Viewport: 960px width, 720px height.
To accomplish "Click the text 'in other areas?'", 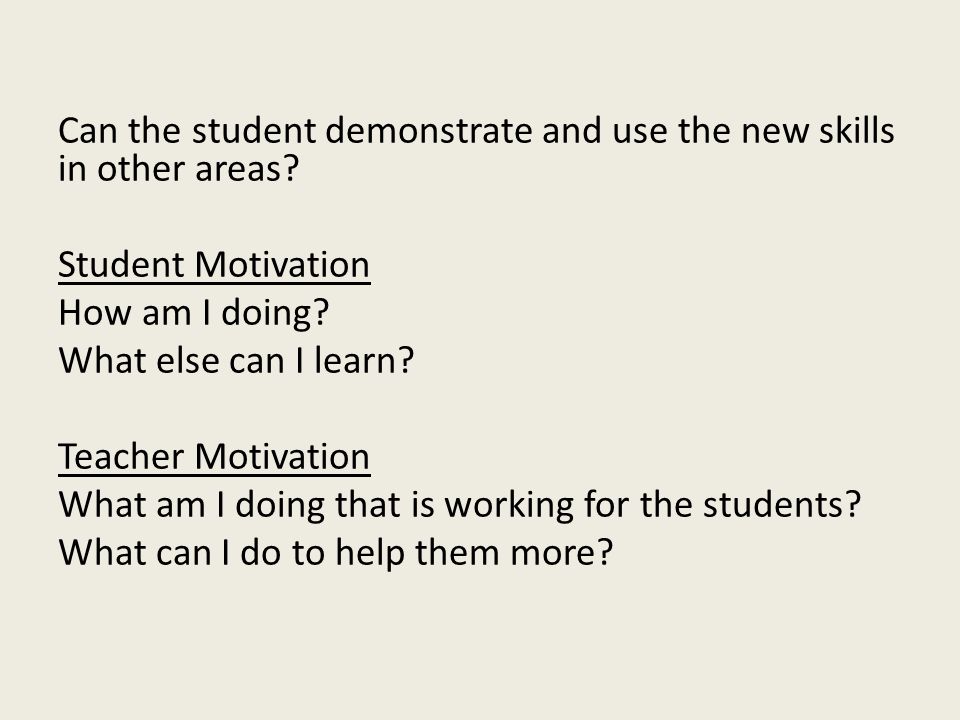I will [x=178, y=169].
